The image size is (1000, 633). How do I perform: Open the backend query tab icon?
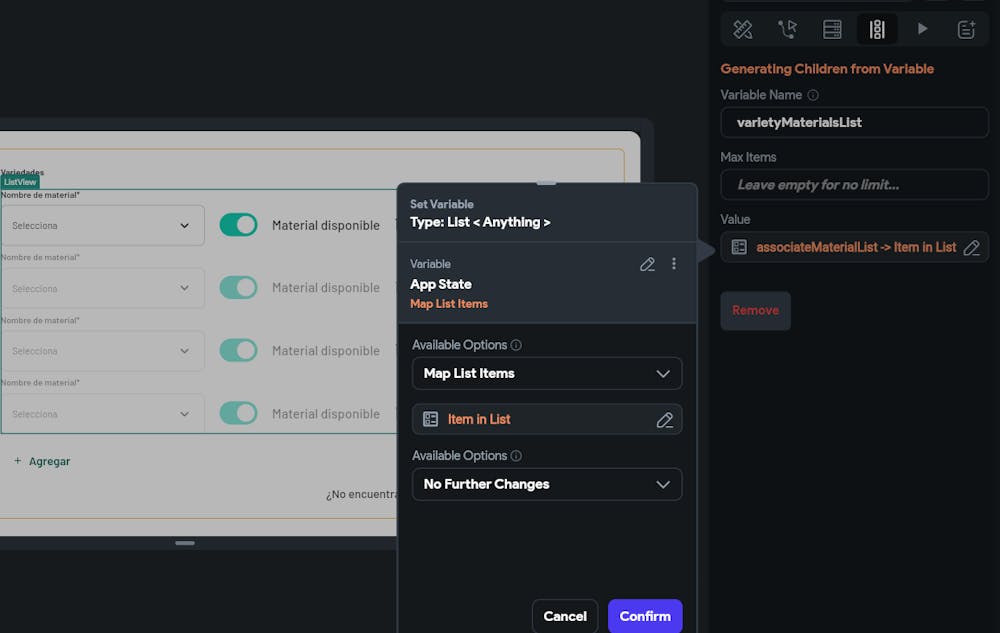pyautogui.click(x=832, y=29)
